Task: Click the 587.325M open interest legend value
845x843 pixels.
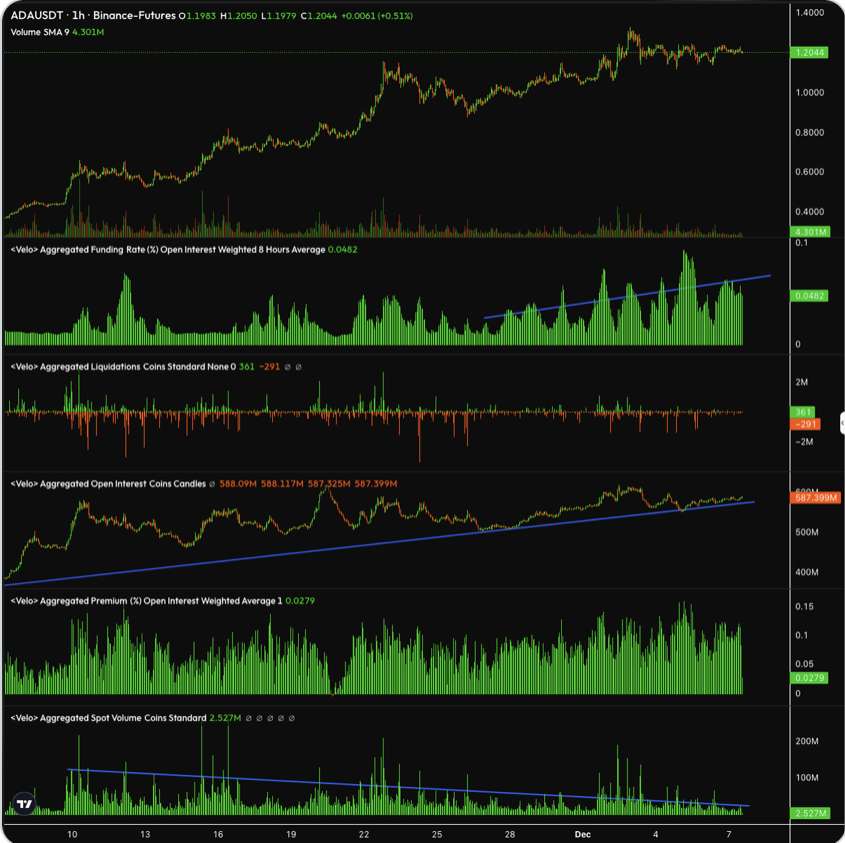Action: coord(329,483)
